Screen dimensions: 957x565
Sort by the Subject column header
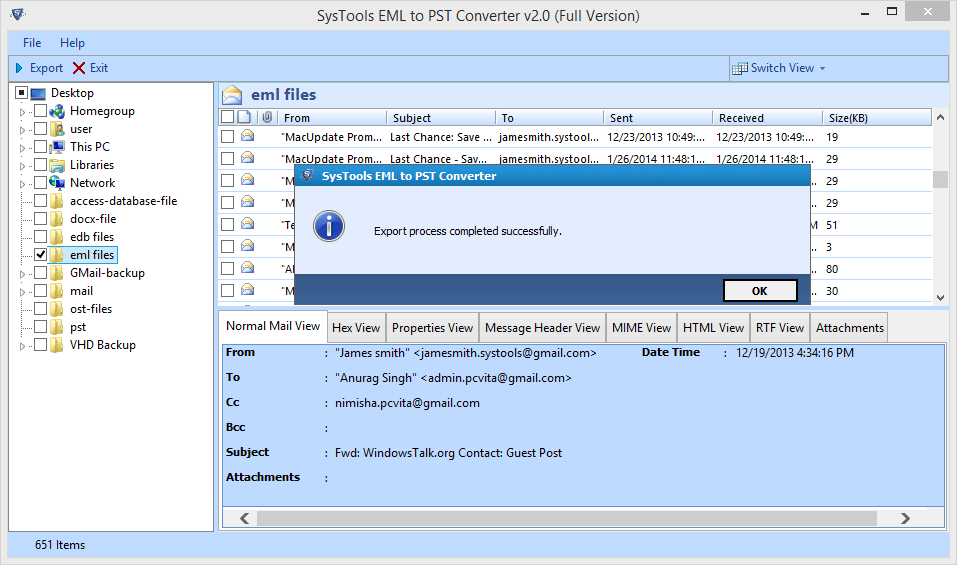(441, 118)
